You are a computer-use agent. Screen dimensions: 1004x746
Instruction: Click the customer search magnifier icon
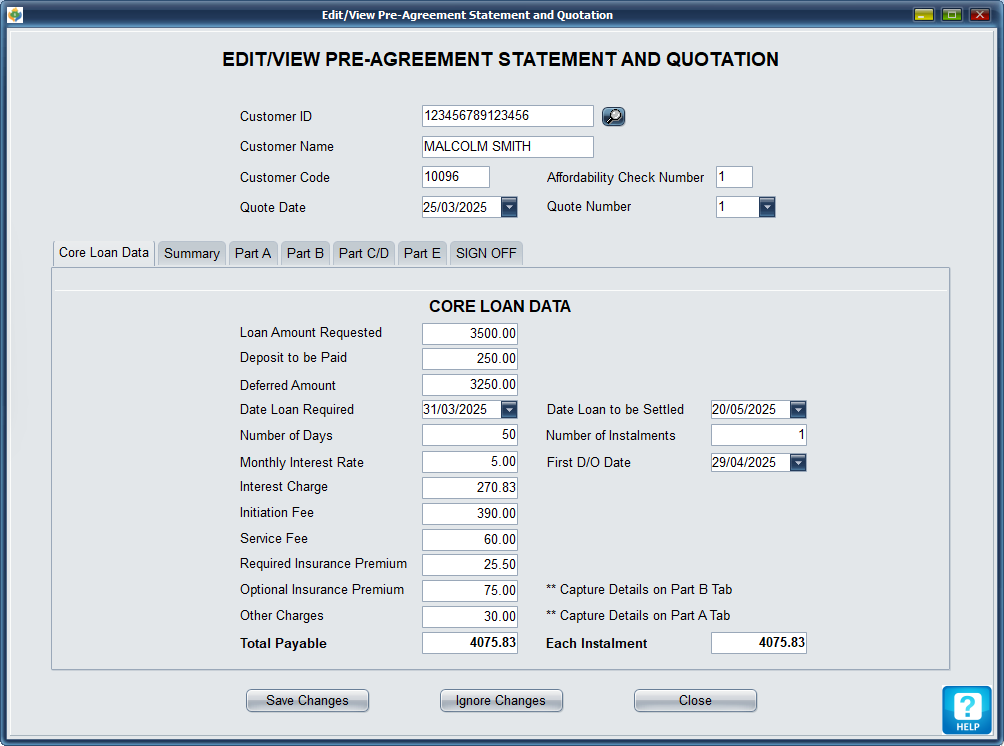tap(613, 117)
